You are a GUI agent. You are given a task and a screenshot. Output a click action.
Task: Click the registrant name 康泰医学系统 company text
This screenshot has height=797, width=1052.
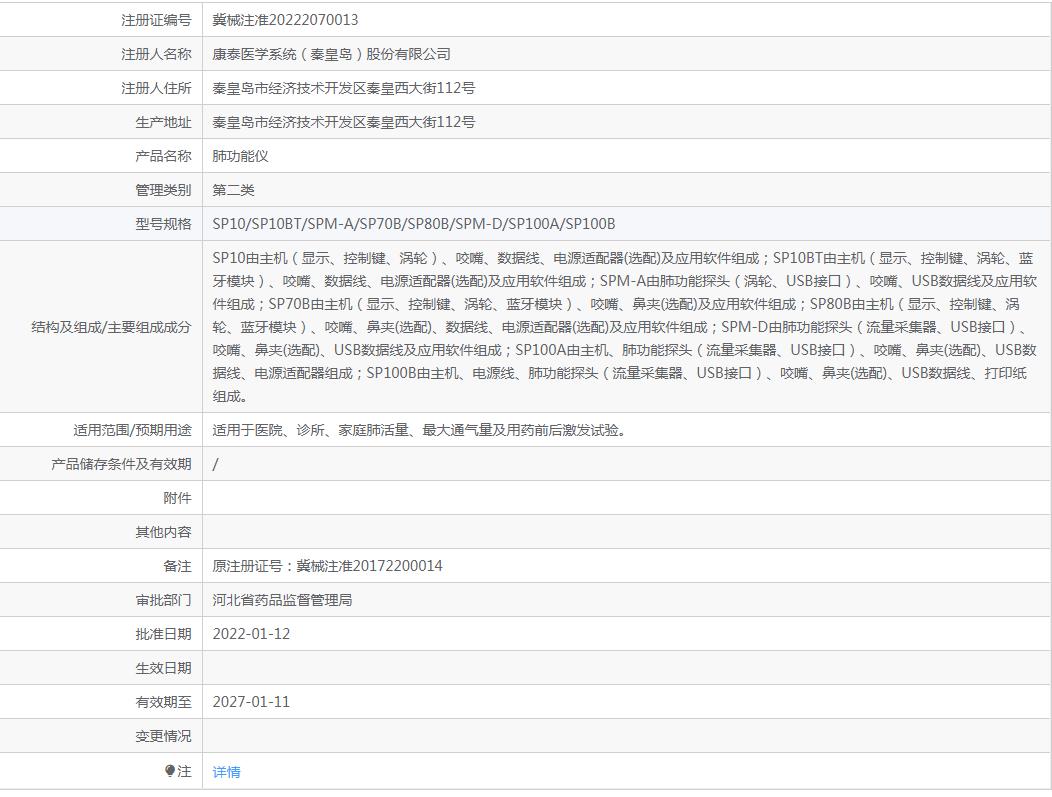(331, 54)
